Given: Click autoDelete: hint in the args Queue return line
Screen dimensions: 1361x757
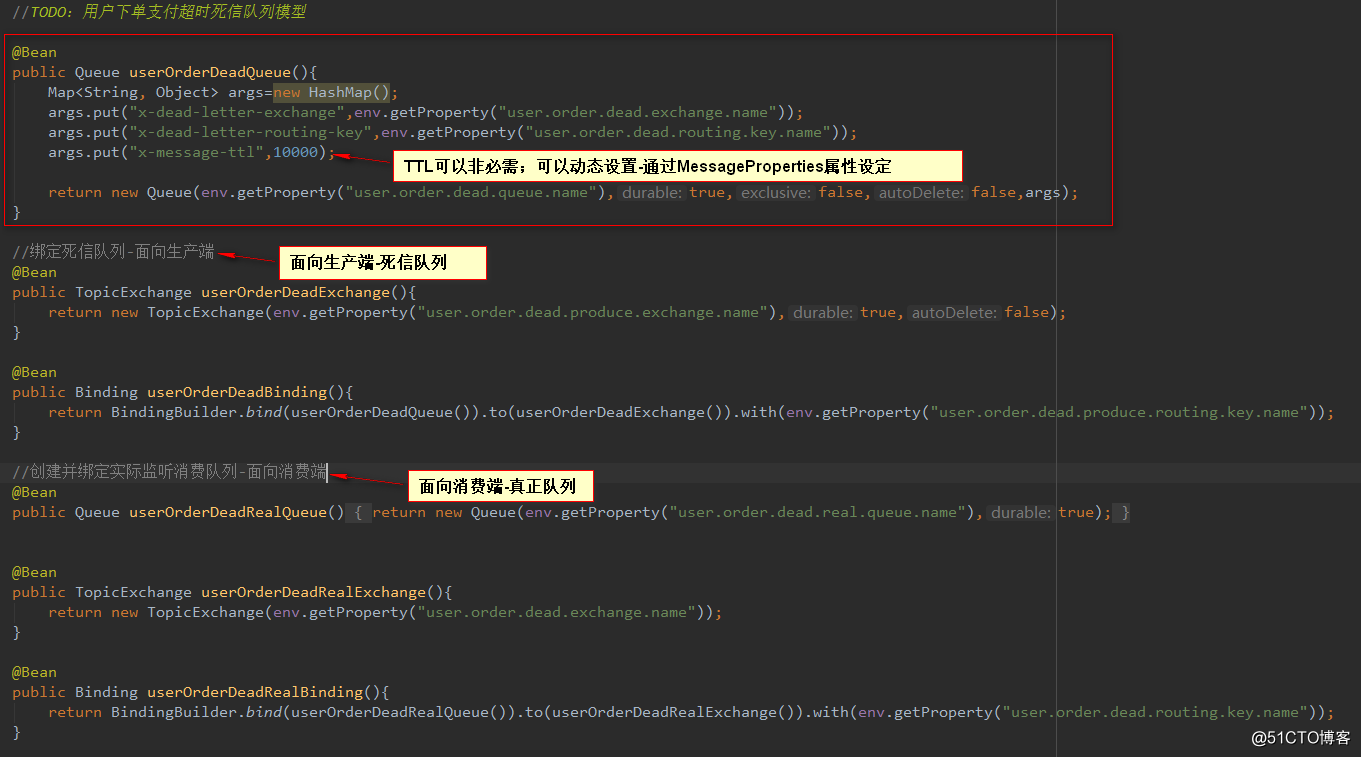Looking at the screenshot, I should pos(922,192).
